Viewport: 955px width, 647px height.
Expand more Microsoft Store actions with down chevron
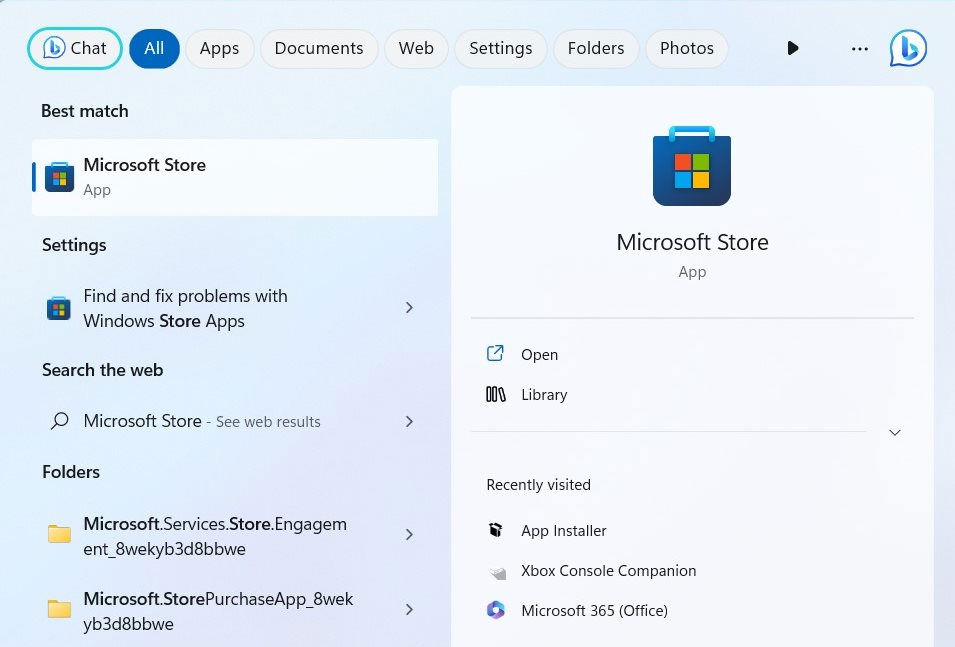(894, 432)
